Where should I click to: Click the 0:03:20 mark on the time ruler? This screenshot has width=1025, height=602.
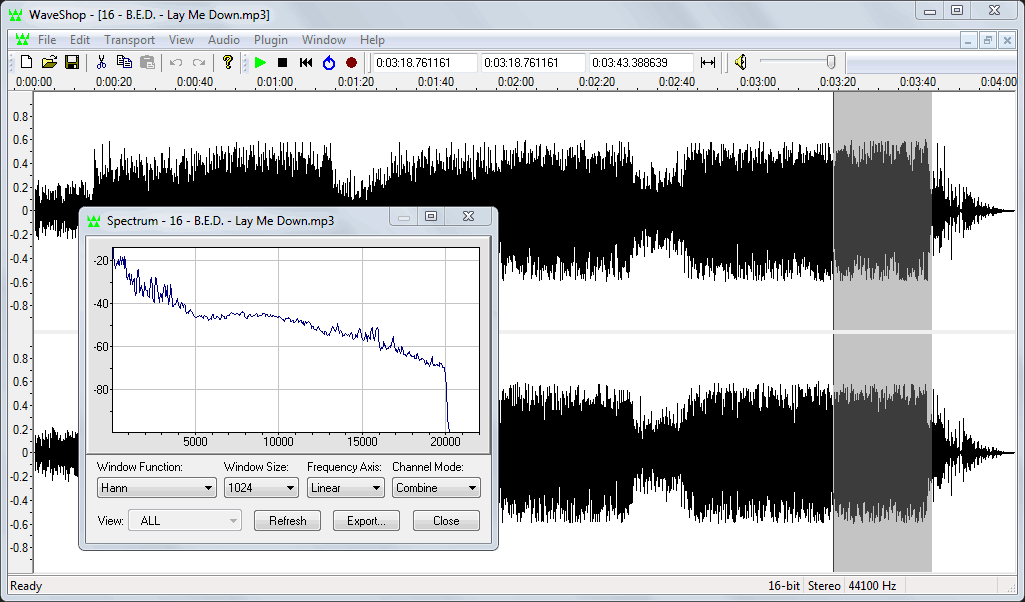pos(837,82)
